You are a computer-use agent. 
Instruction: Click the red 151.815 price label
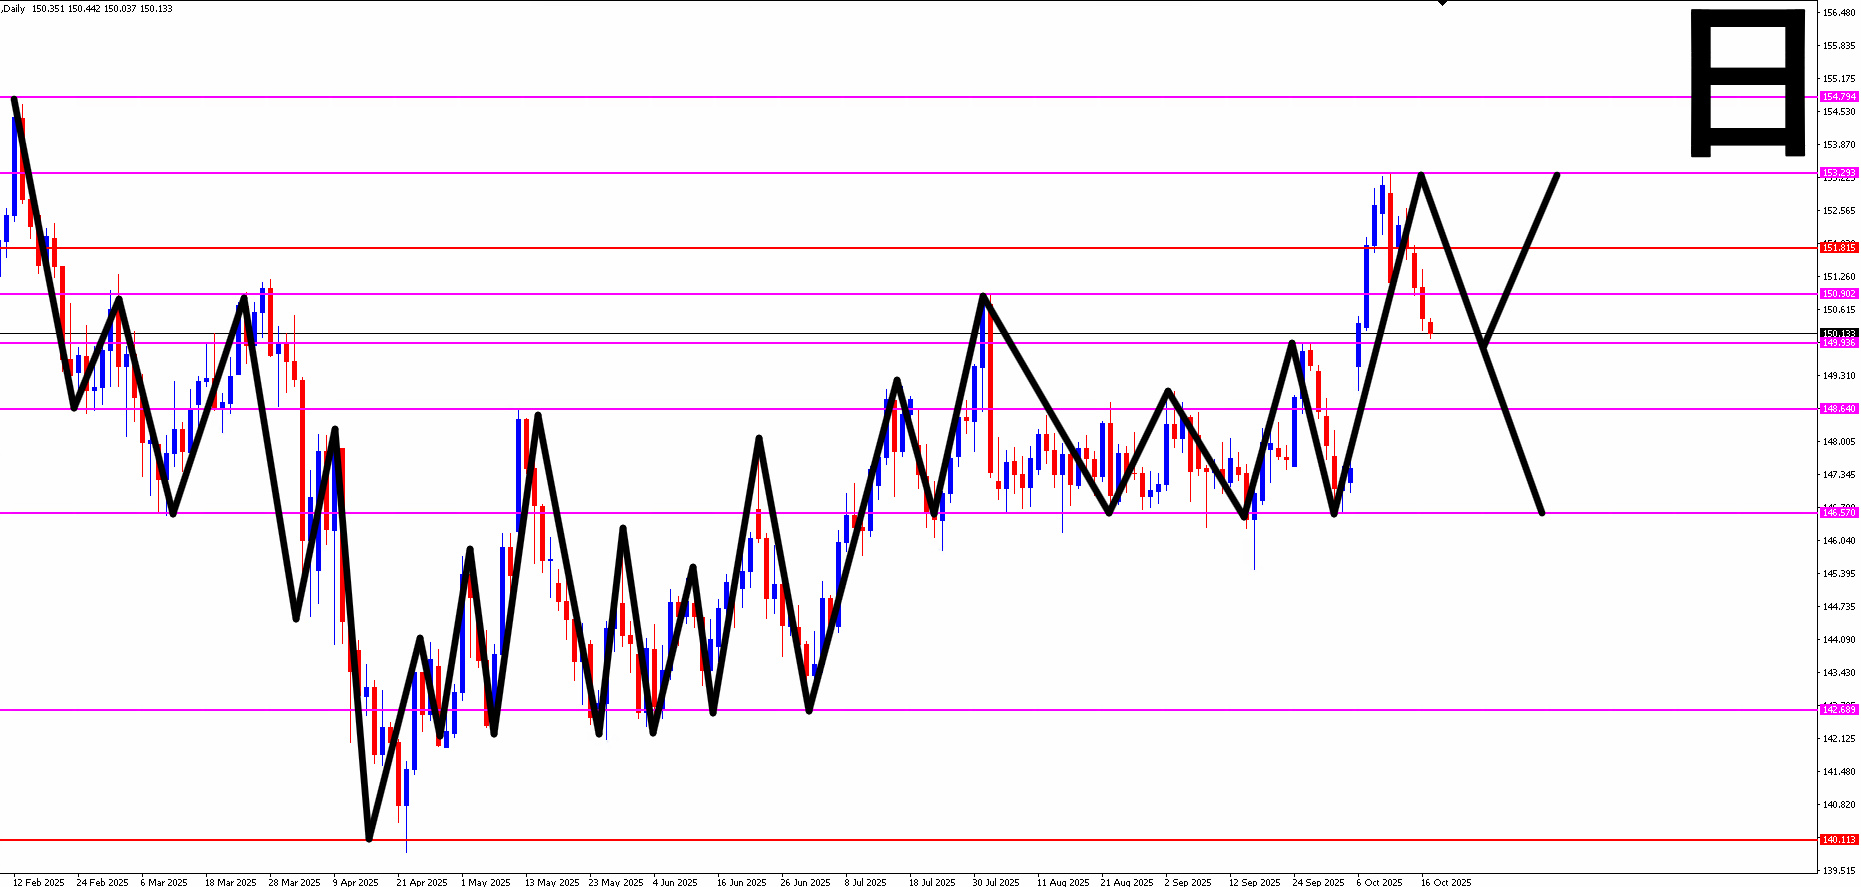click(1839, 247)
